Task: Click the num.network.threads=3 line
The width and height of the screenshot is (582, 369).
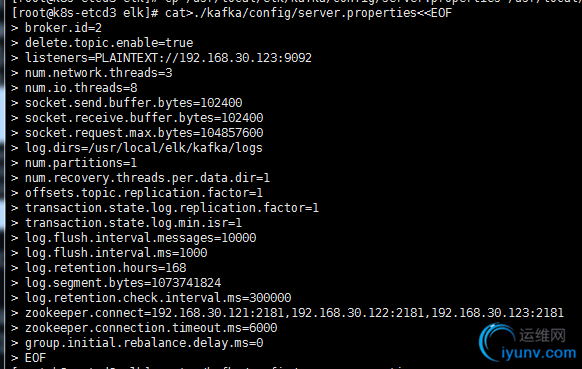Action: [x=98, y=73]
